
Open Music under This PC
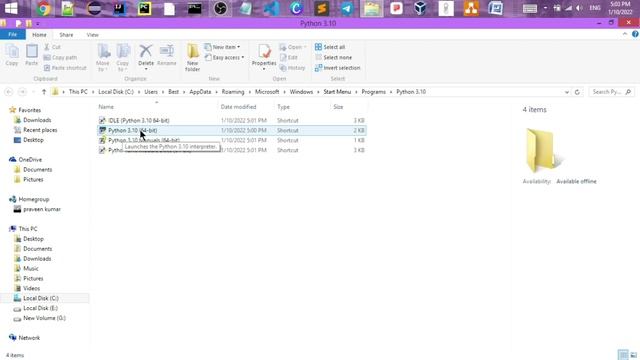[31, 269]
